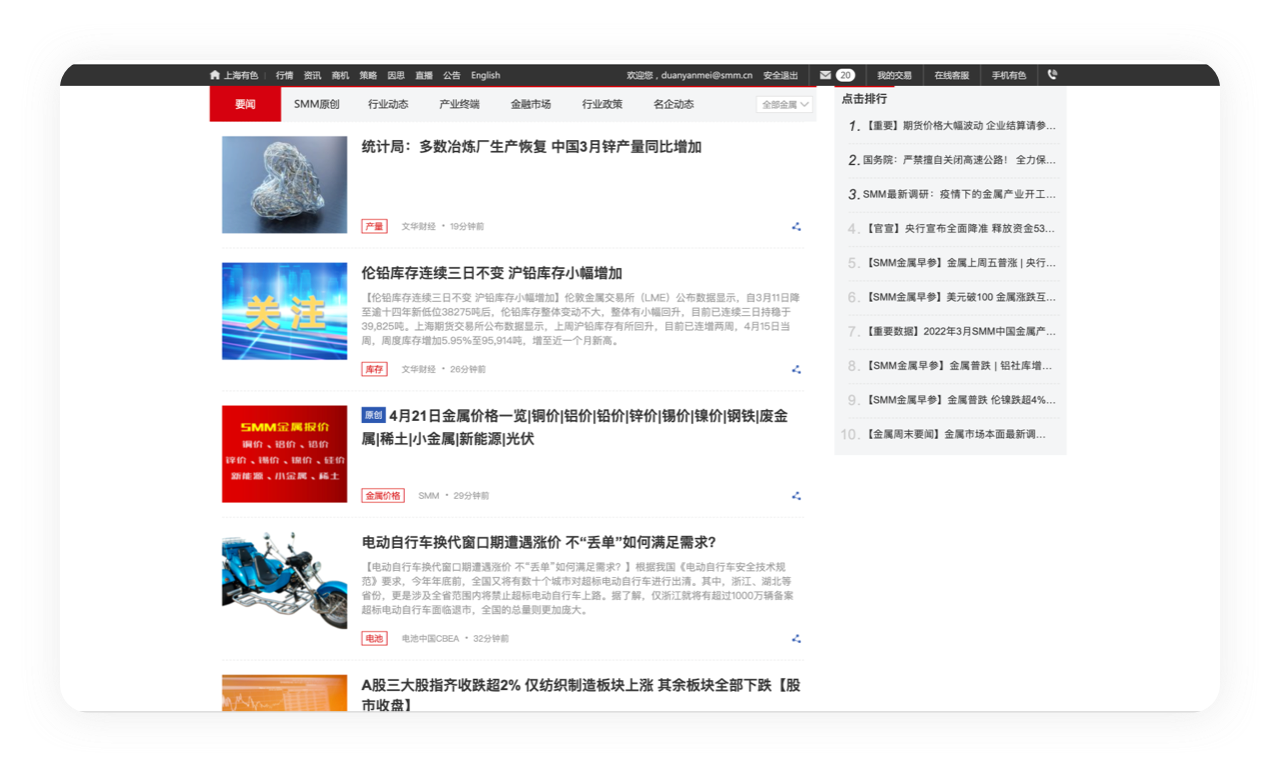The height and width of the screenshot is (774, 1280).
Task: Click share icon for 伦铅库存 article
Action: click(796, 369)
